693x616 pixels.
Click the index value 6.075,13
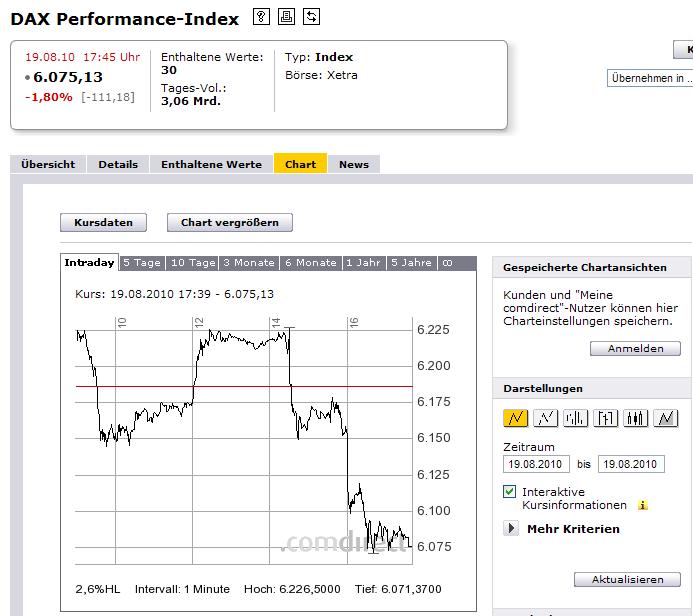coord(68,77)
